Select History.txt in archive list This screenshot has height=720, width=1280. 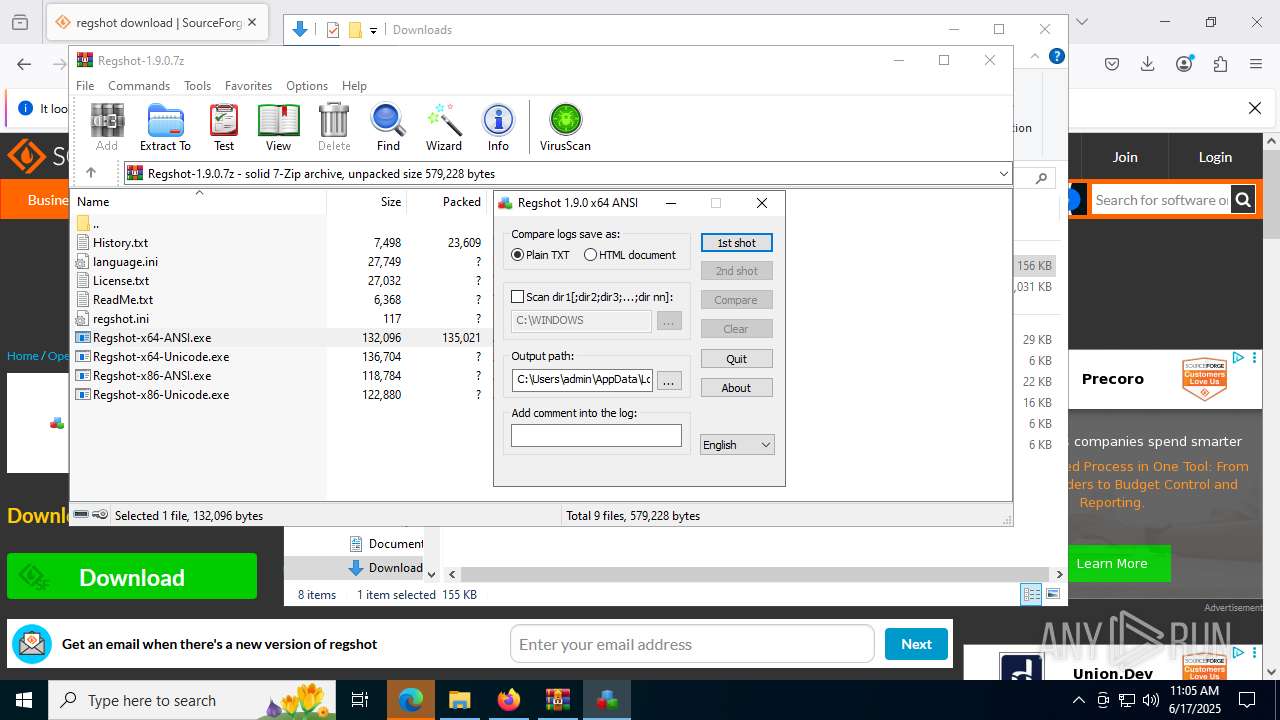point(120,243)
